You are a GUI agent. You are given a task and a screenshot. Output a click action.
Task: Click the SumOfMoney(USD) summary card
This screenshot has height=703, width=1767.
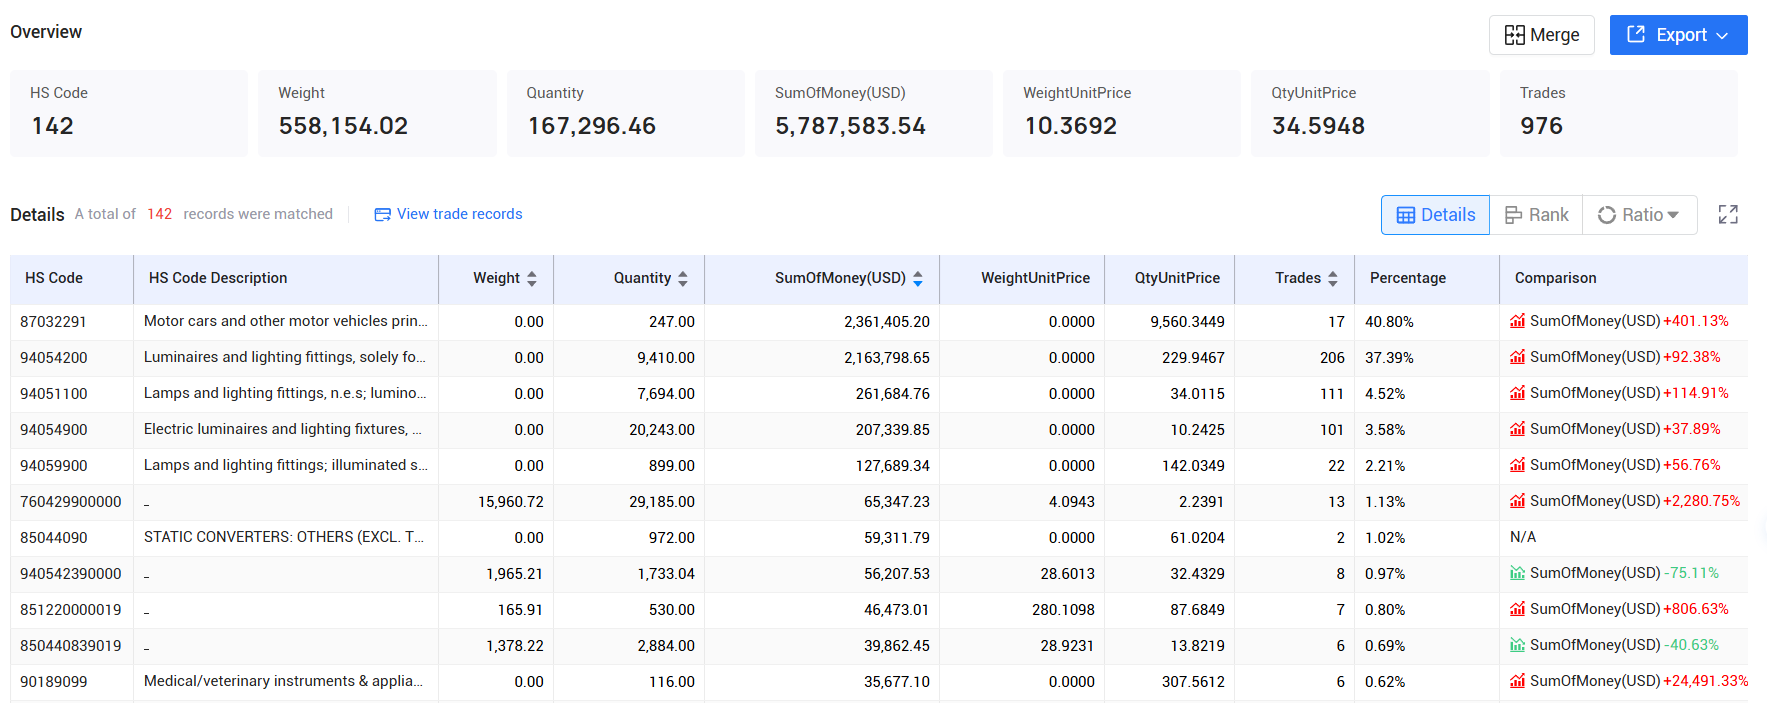(x=874, y=113)
